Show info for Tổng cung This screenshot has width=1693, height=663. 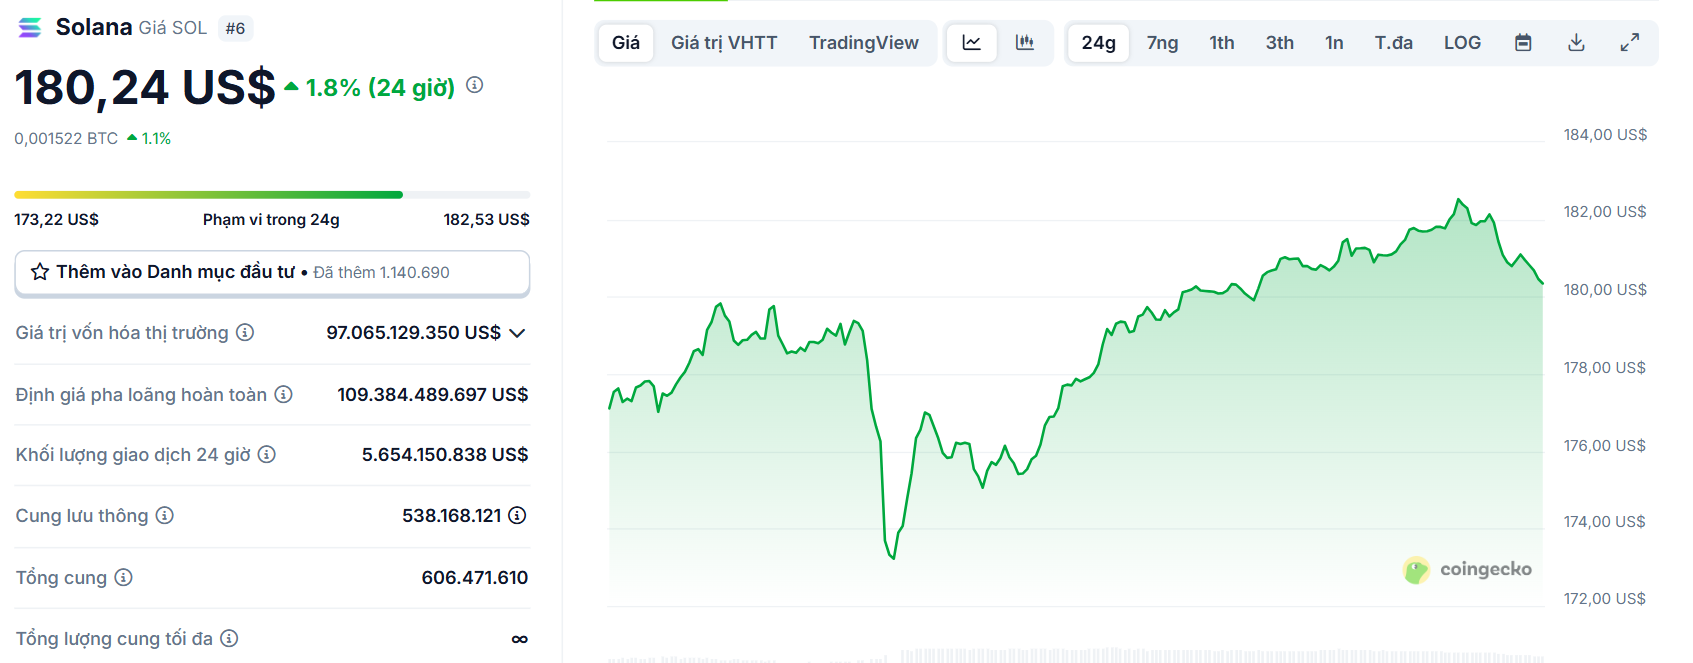pos(124,577)
